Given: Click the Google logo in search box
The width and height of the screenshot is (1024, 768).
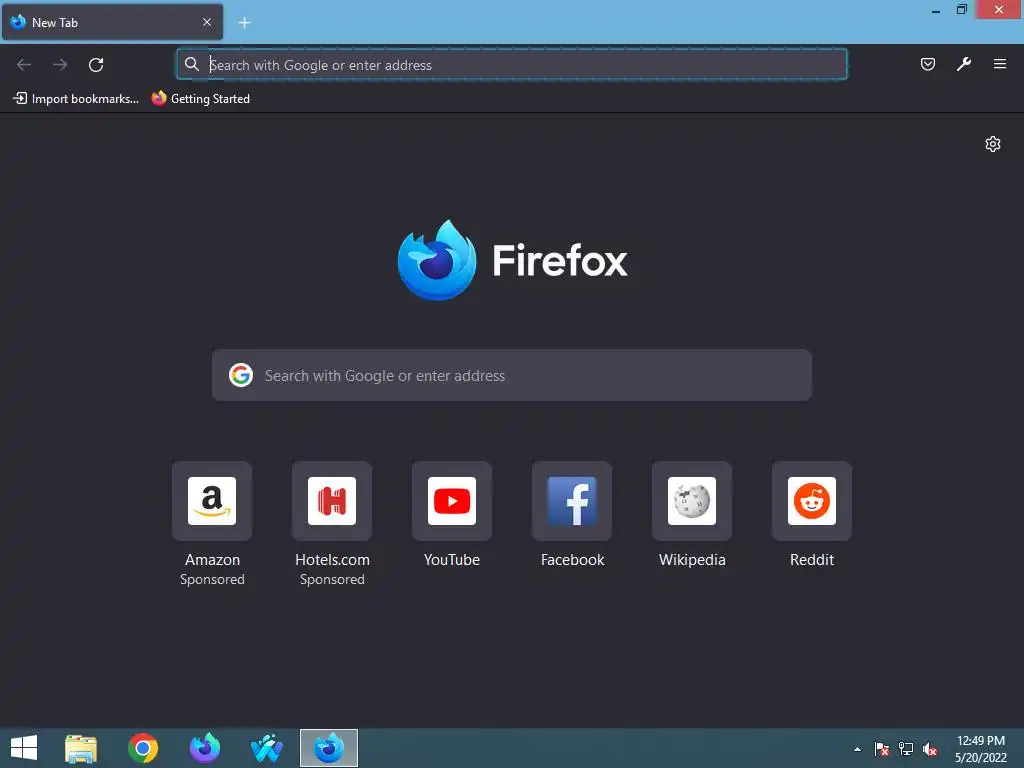Looking at the screenshot, I should coord(241,375).
